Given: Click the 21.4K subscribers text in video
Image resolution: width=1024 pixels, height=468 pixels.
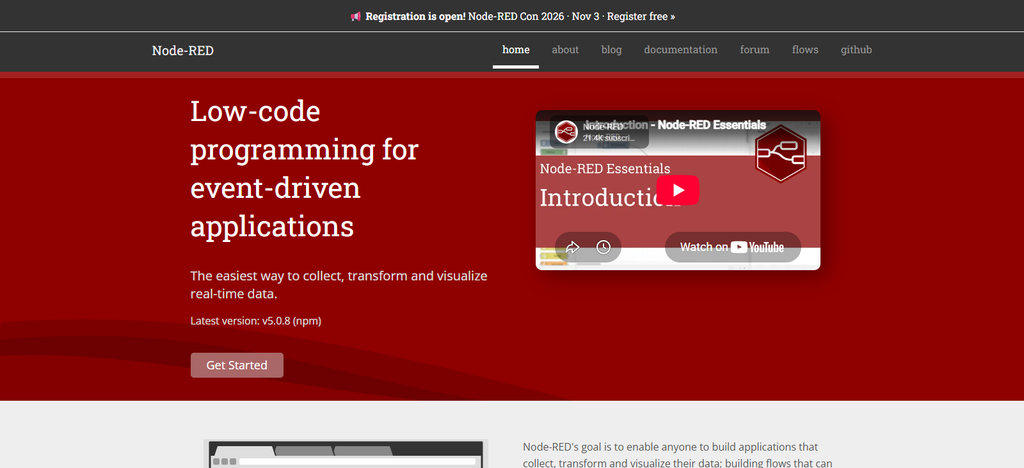Looking at the screenshot, I should pyautogui.click(x=609, y=138).
